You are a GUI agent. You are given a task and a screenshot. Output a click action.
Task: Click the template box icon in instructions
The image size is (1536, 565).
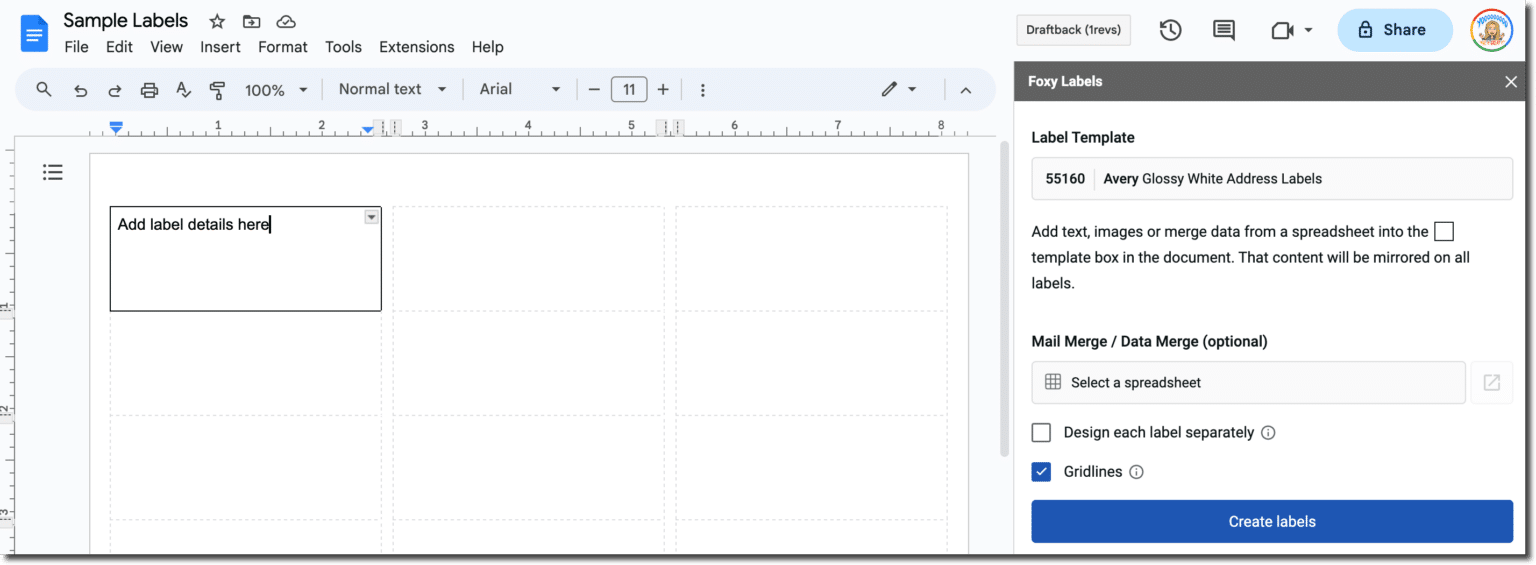(x=1443, y=232)
